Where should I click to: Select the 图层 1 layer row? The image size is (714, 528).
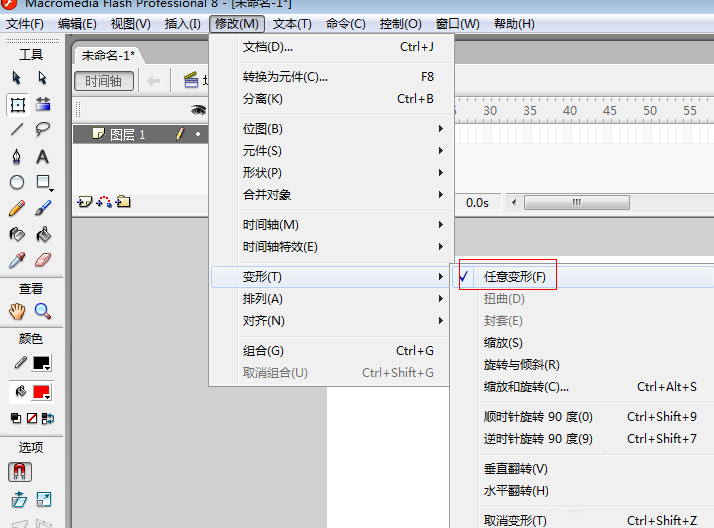click(140, 134)
